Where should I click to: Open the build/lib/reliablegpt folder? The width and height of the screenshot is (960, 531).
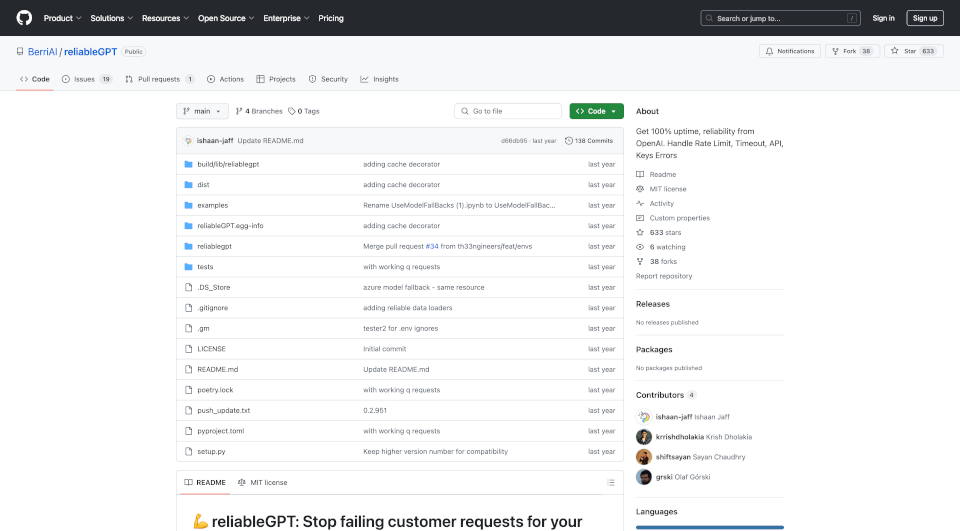pos(228,164)
